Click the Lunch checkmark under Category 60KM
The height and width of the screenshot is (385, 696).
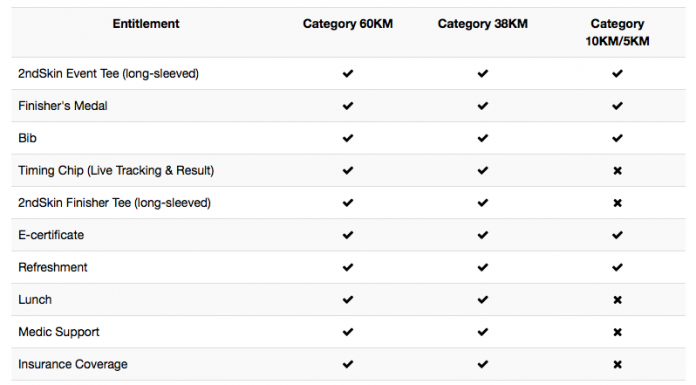348,300
